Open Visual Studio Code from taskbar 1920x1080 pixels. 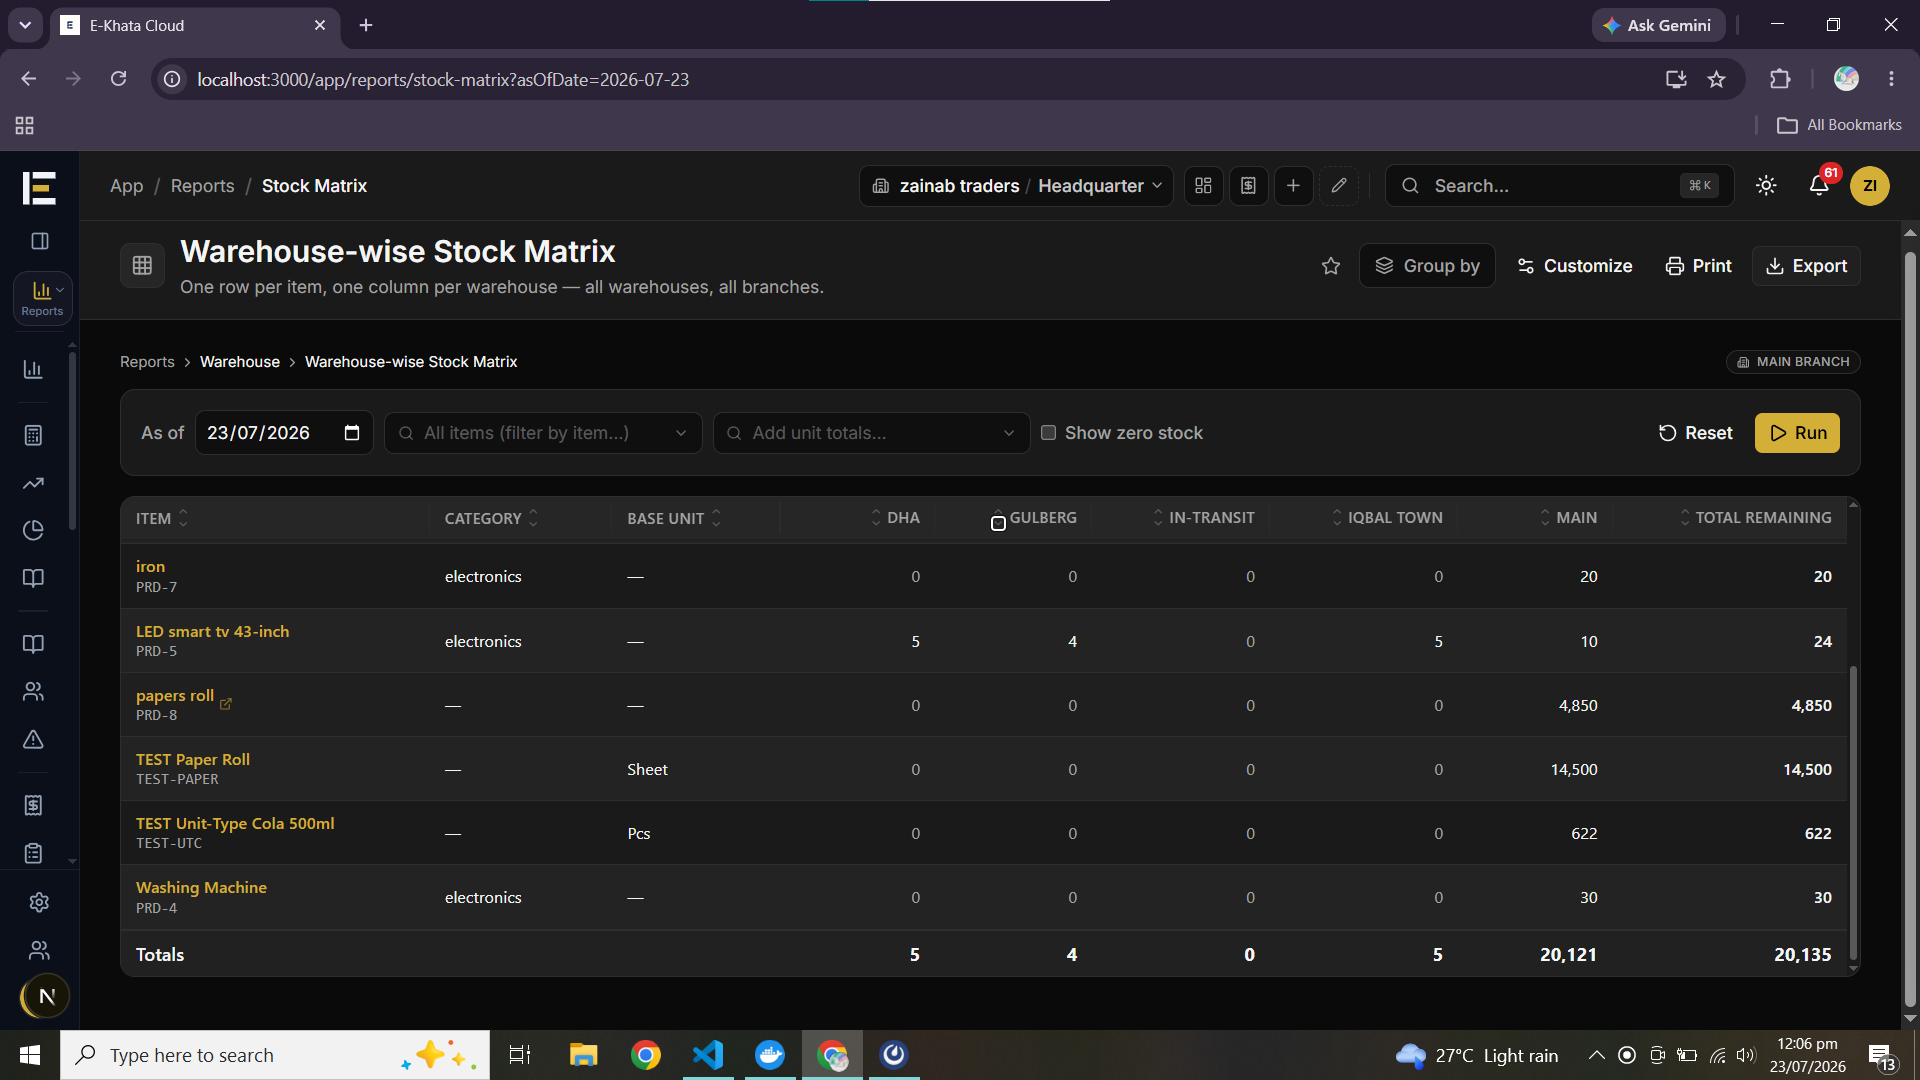(708, 1055)
